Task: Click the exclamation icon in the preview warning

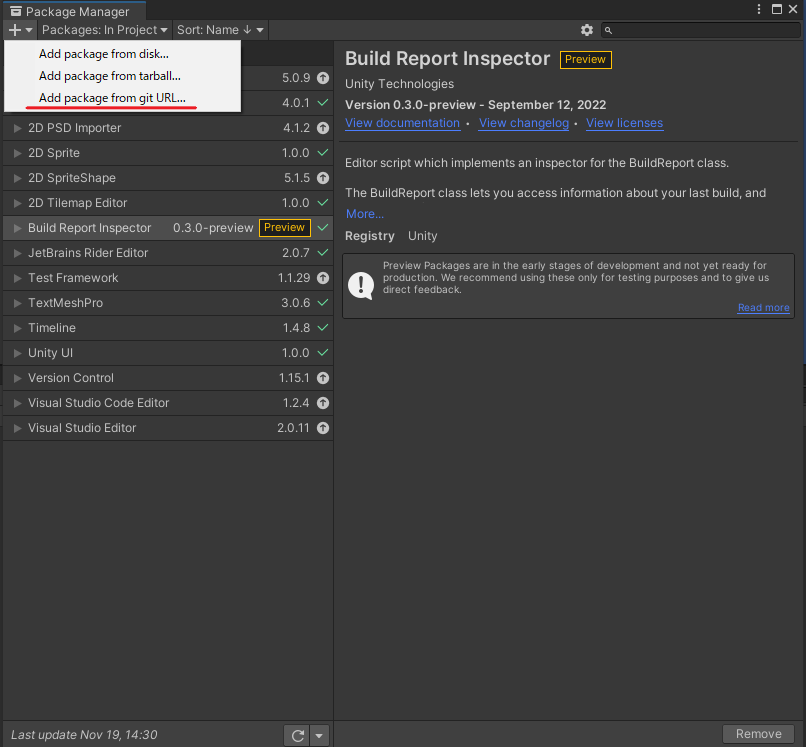Action: [361, 285]
